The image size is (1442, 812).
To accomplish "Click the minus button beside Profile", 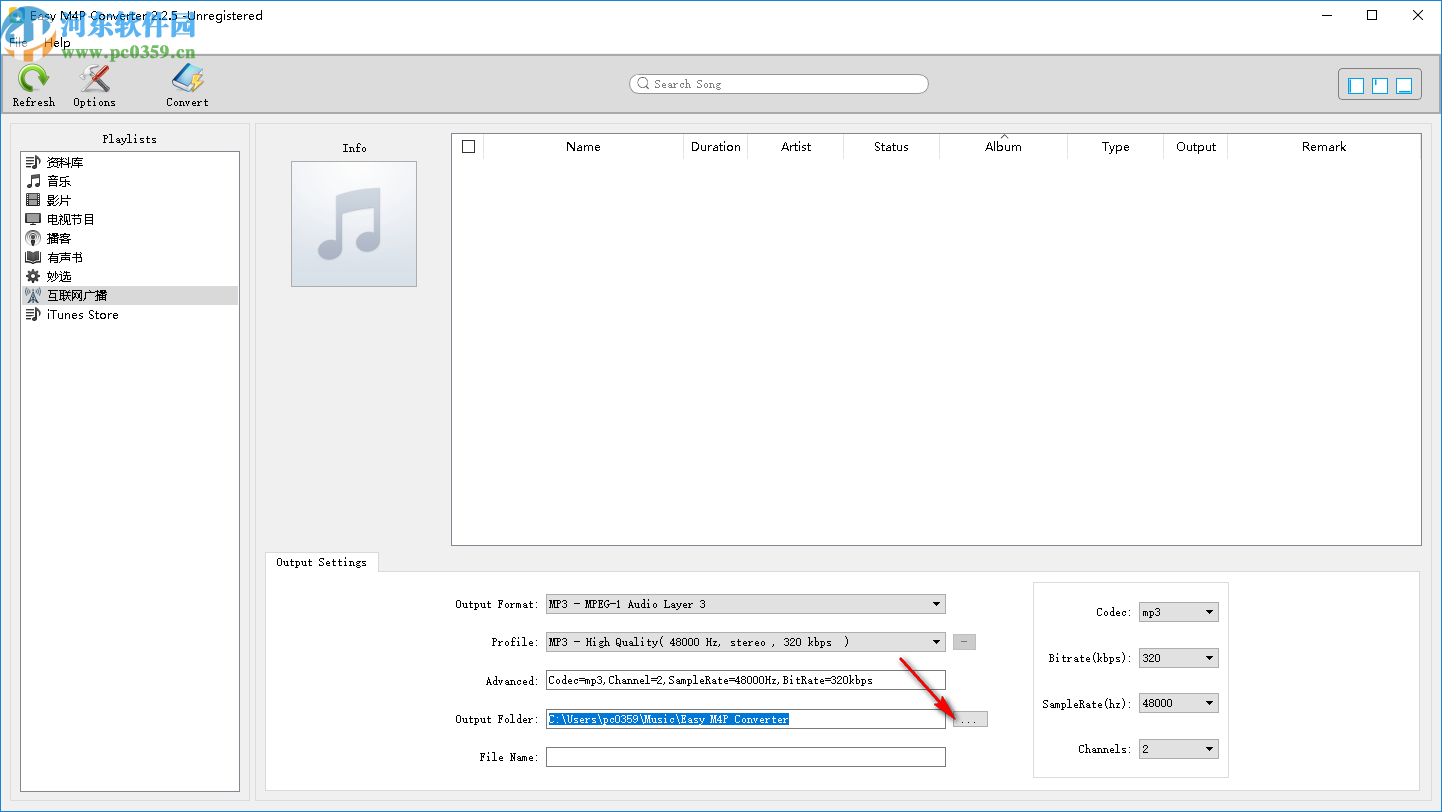I will click(963, 642).
